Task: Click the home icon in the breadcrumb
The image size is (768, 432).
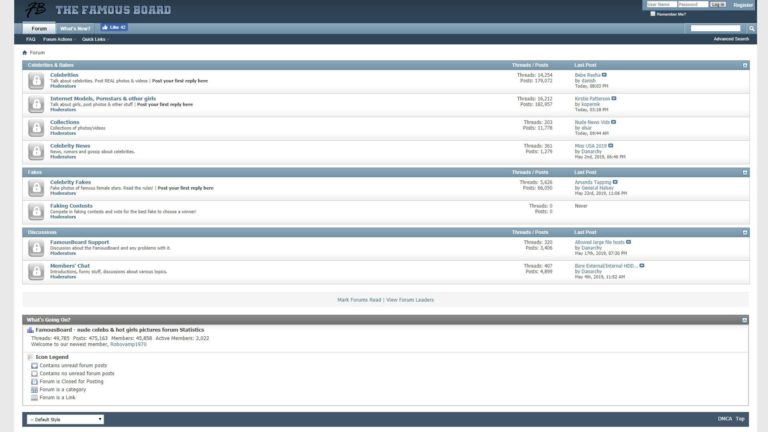Action: point(25,53)
